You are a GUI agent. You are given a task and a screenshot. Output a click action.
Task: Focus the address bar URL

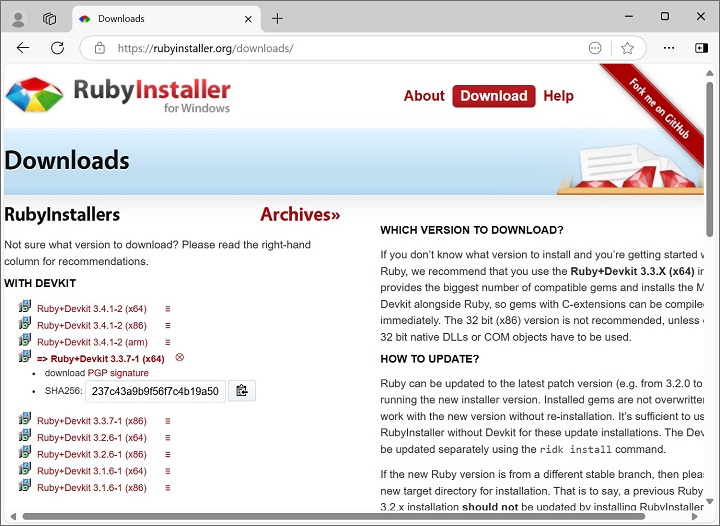tap(205, 48)
